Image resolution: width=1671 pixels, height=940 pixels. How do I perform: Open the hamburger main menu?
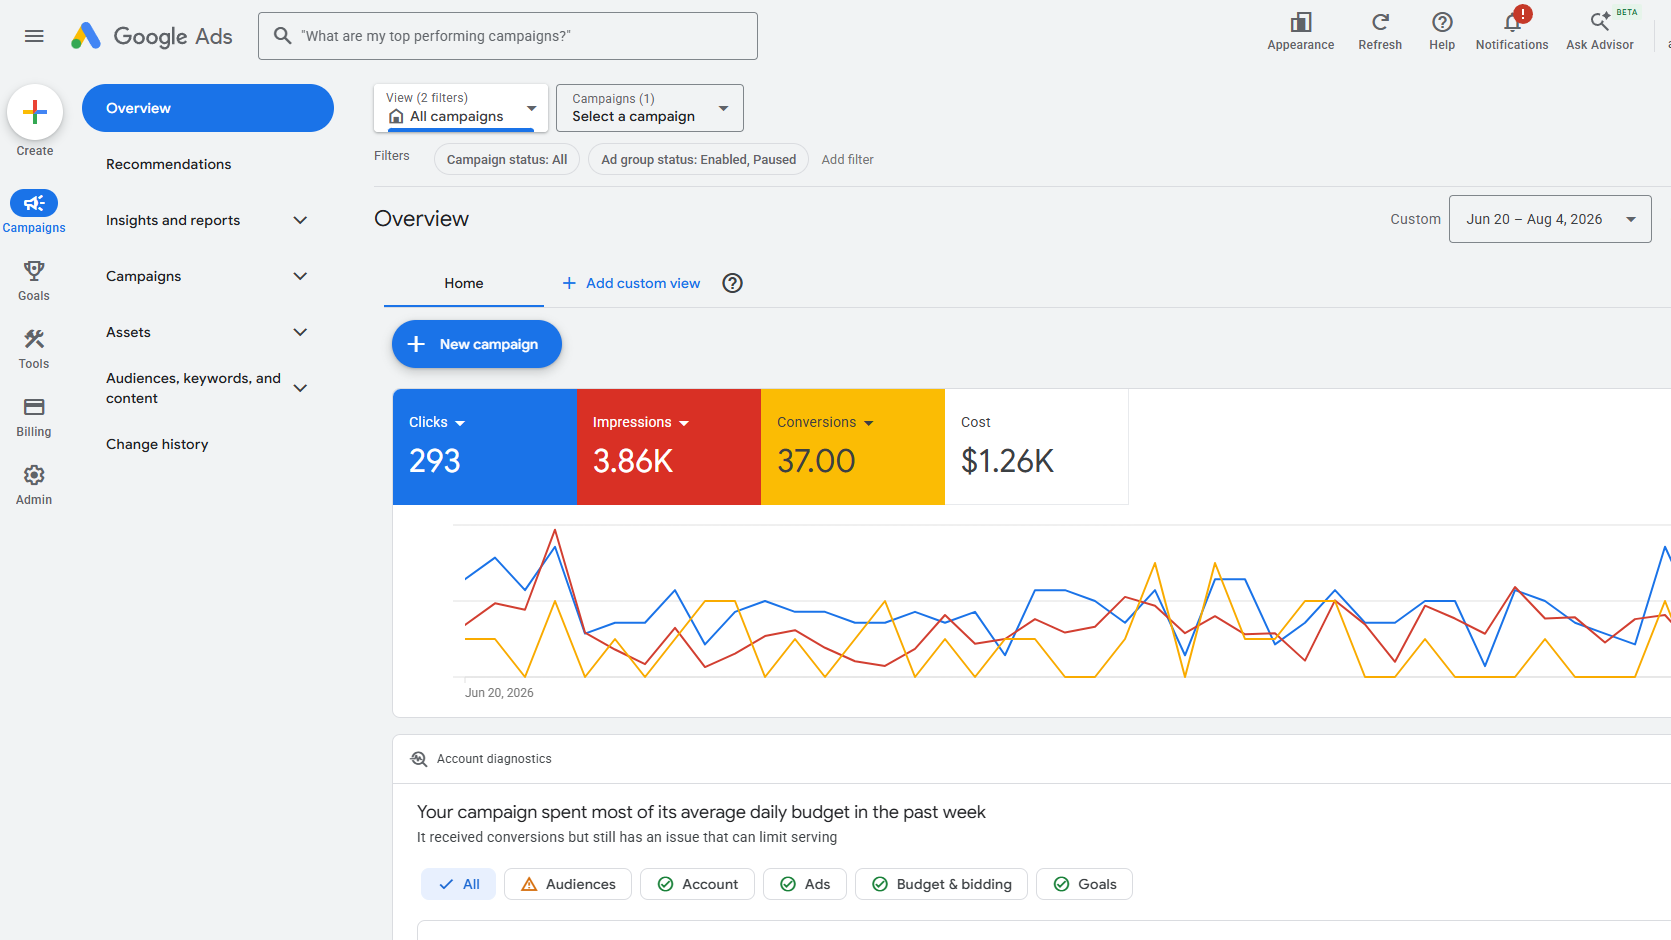click(x=34, y=36)
